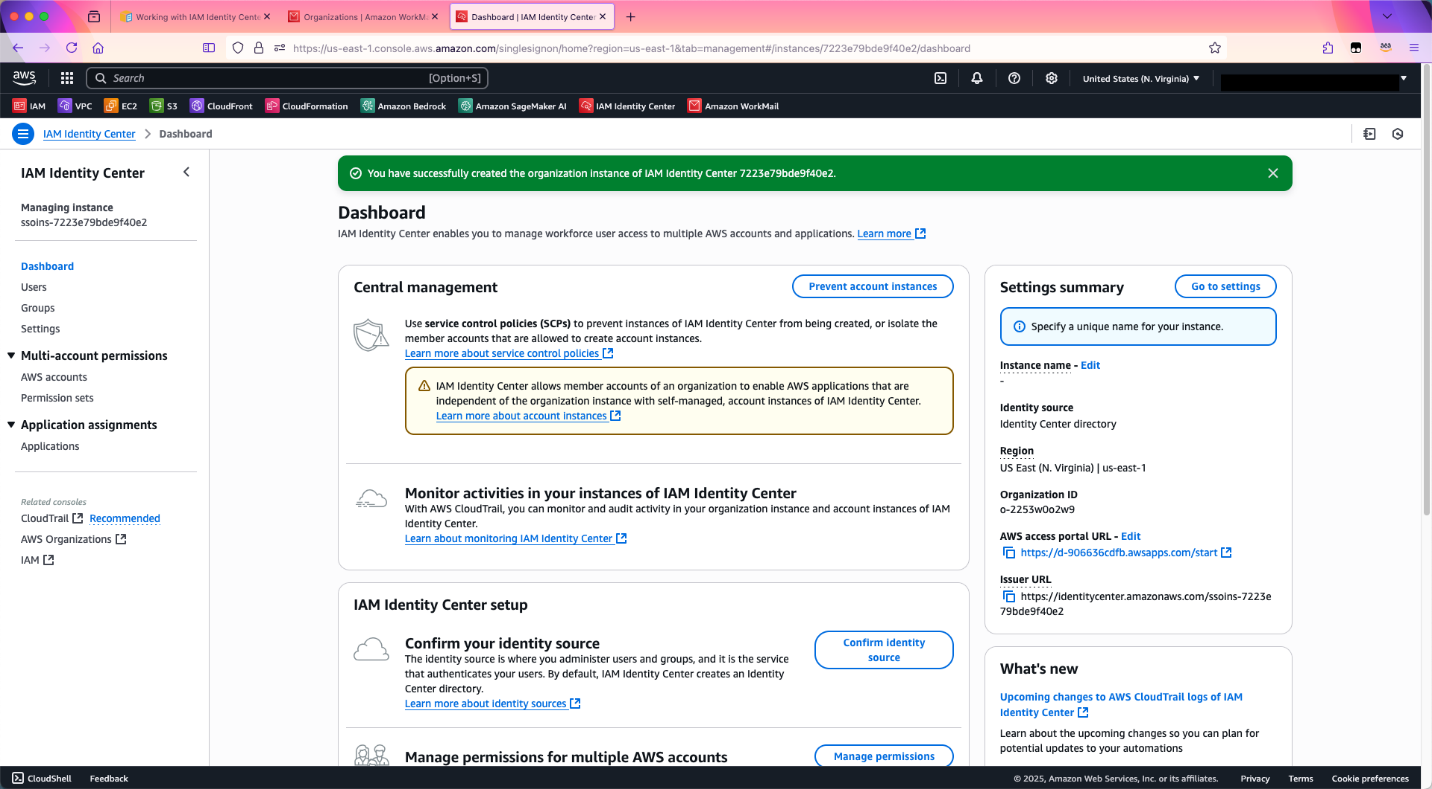
Task: Collapse the IAM Identity Center side navigation
Action: click(x=186, y=172)
